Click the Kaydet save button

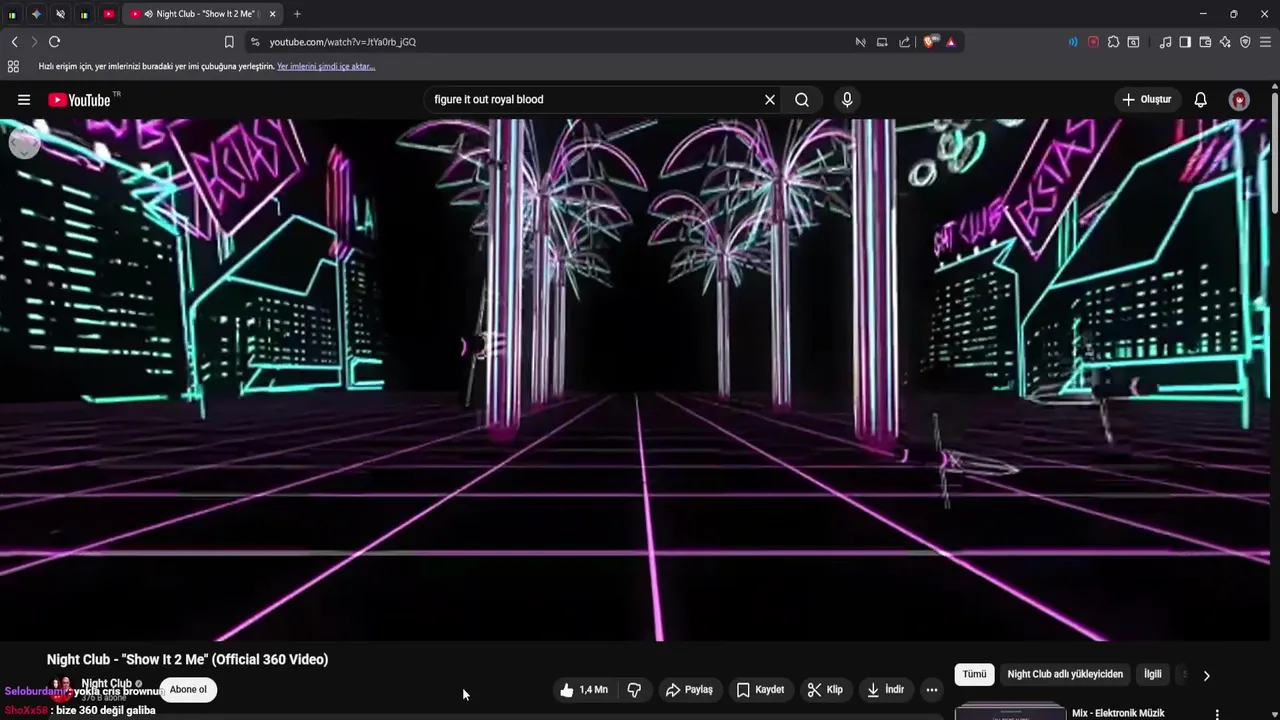761,690
